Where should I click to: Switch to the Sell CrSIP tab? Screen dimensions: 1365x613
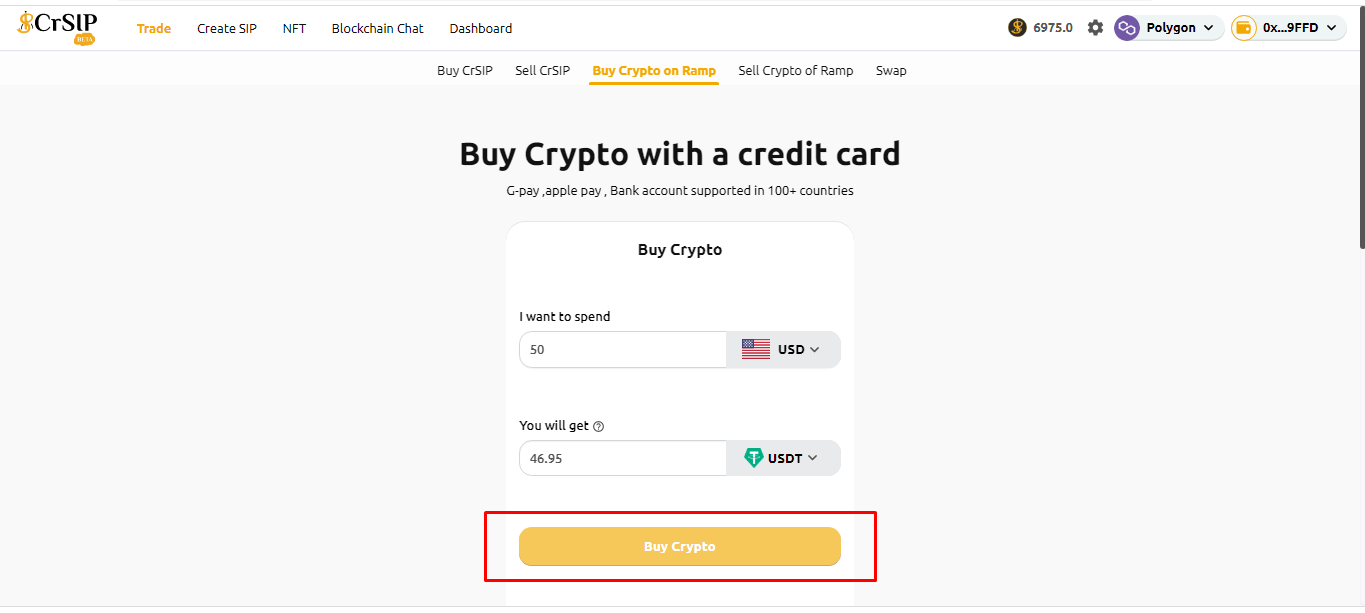coord(542,71)
